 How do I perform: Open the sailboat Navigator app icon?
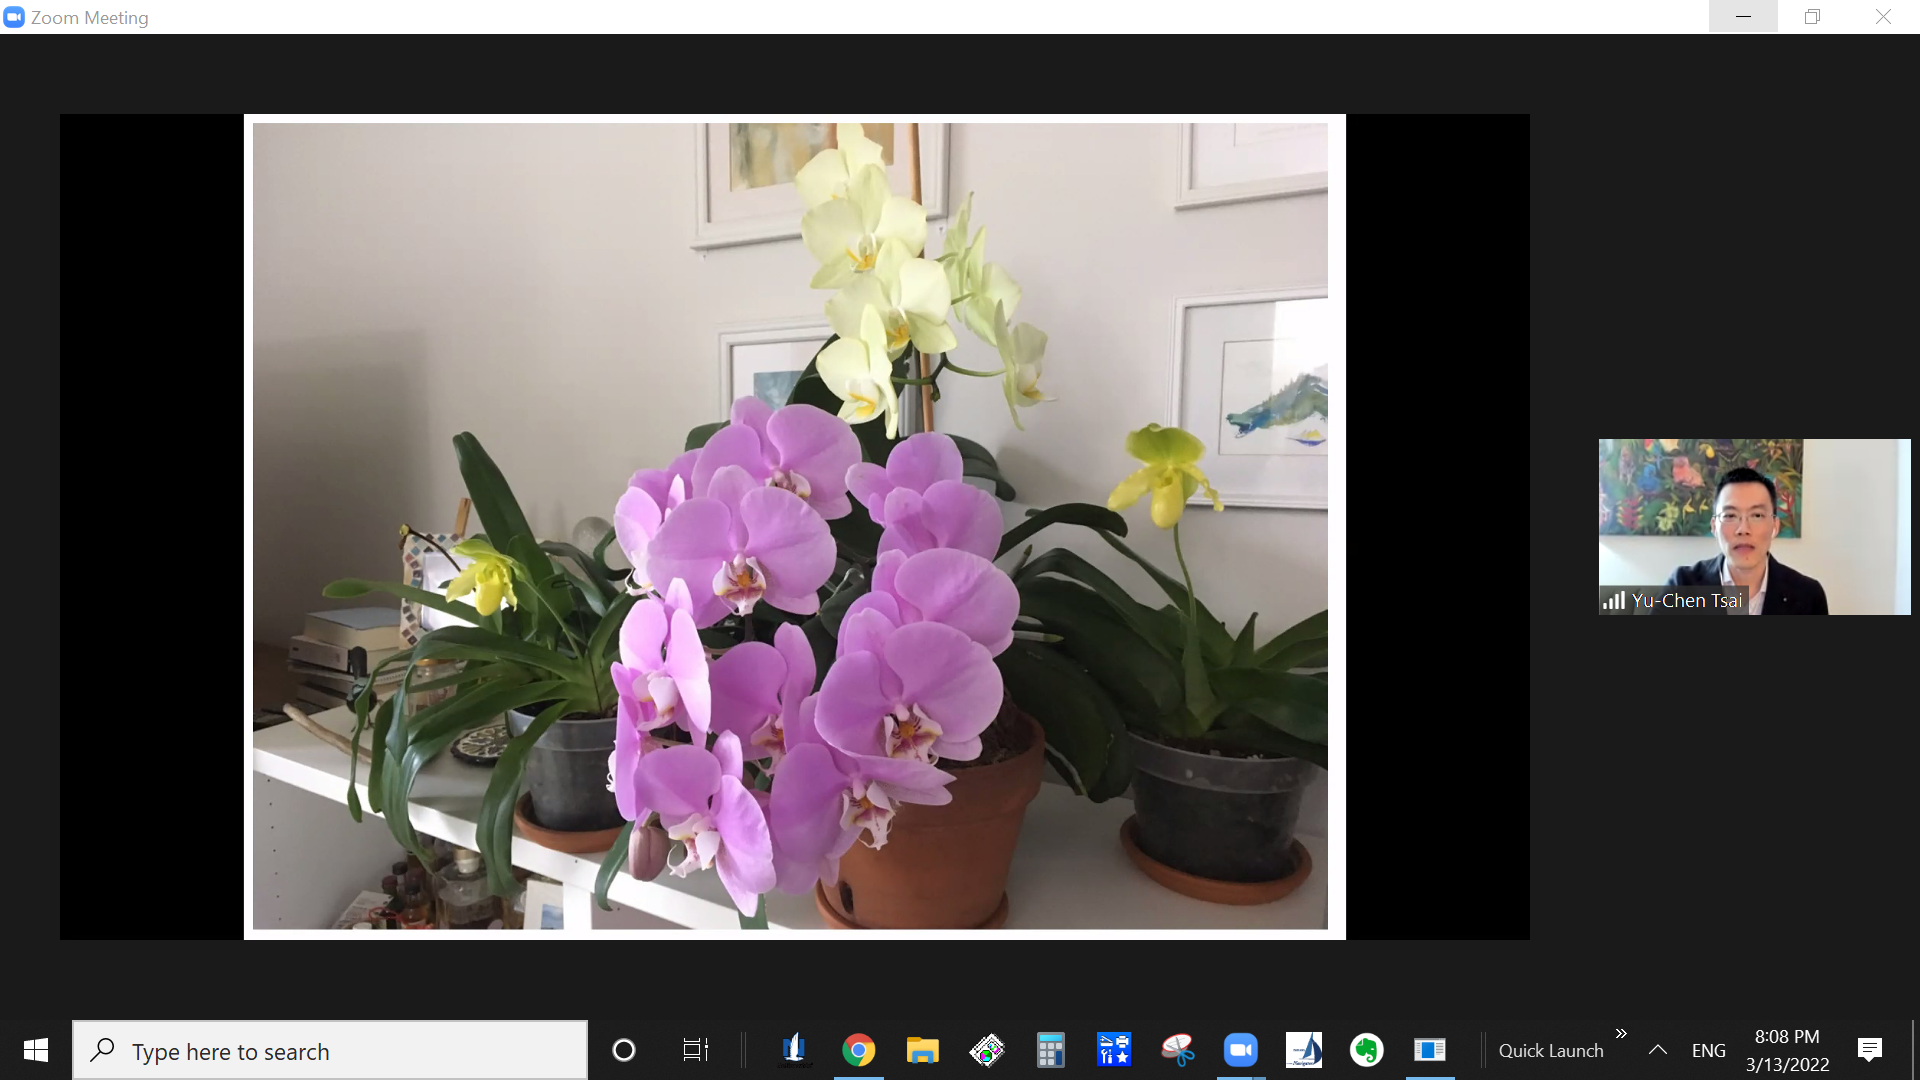coord(1304,1050)
